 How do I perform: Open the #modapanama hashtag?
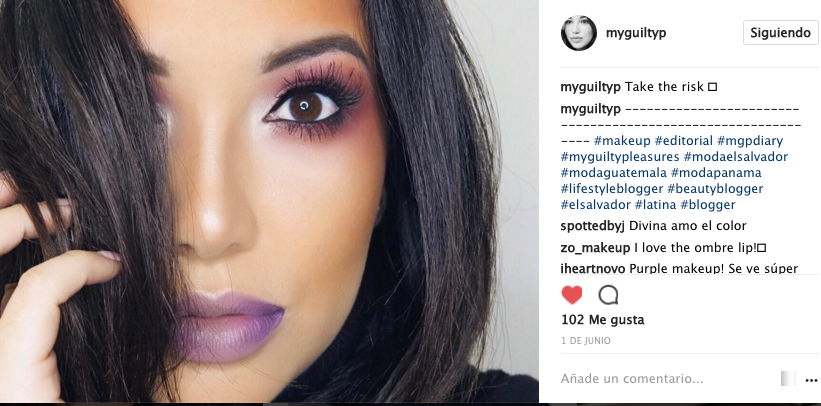pos(716,172)
